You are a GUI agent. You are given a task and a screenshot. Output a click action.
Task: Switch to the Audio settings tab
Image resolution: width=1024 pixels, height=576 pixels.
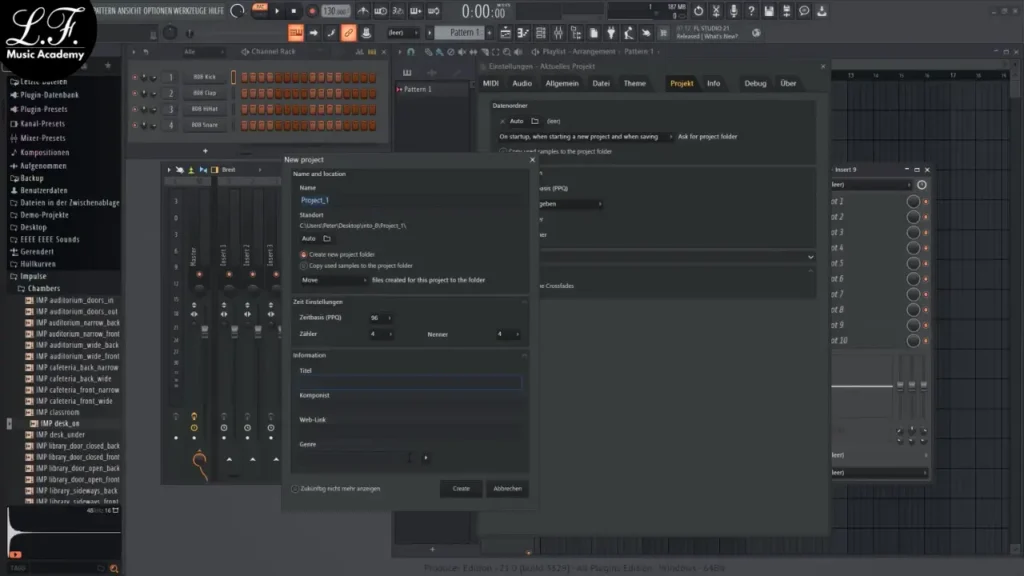[522, 84]
